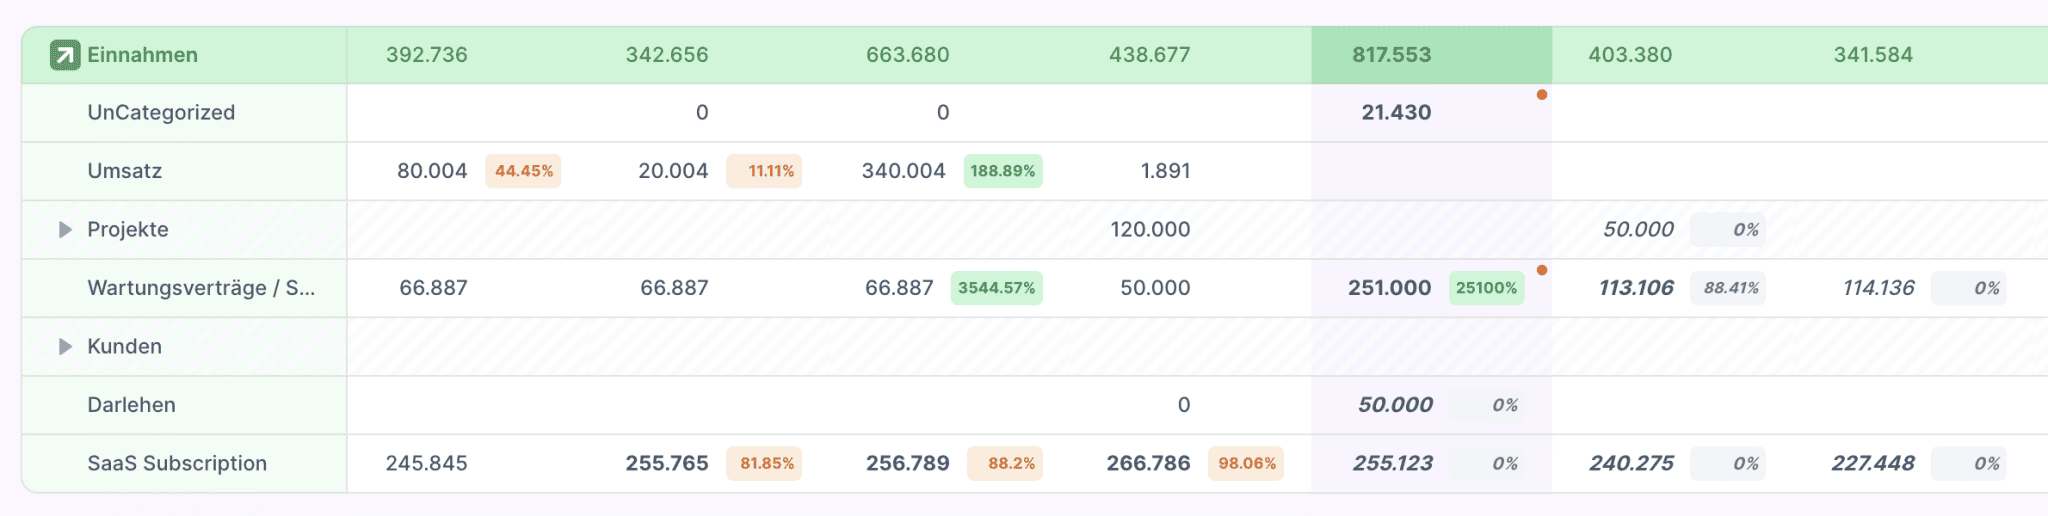Expand the Projekte row

pos(65,230)
